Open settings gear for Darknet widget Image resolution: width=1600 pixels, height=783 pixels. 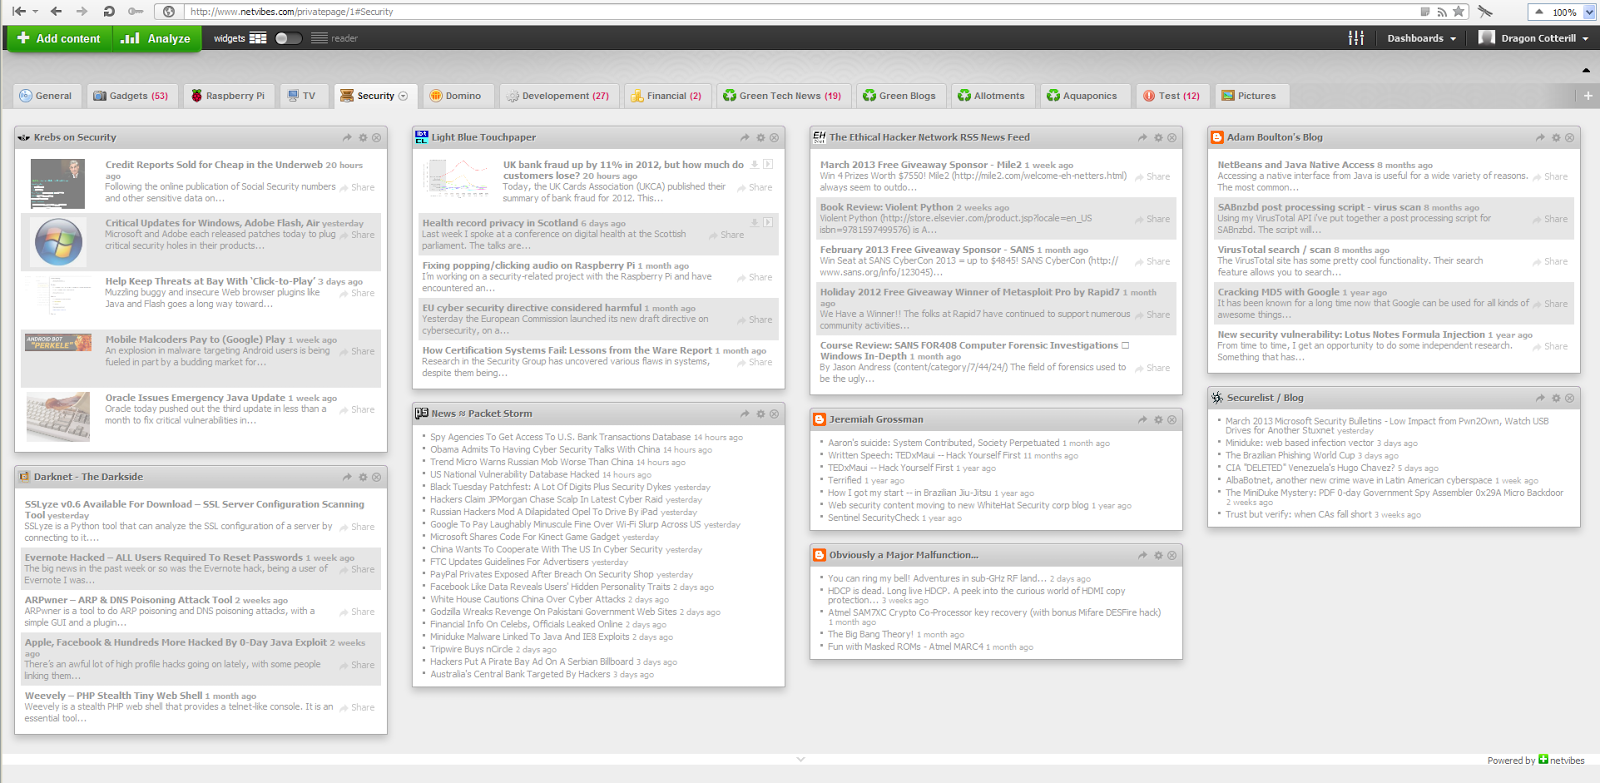363,477
